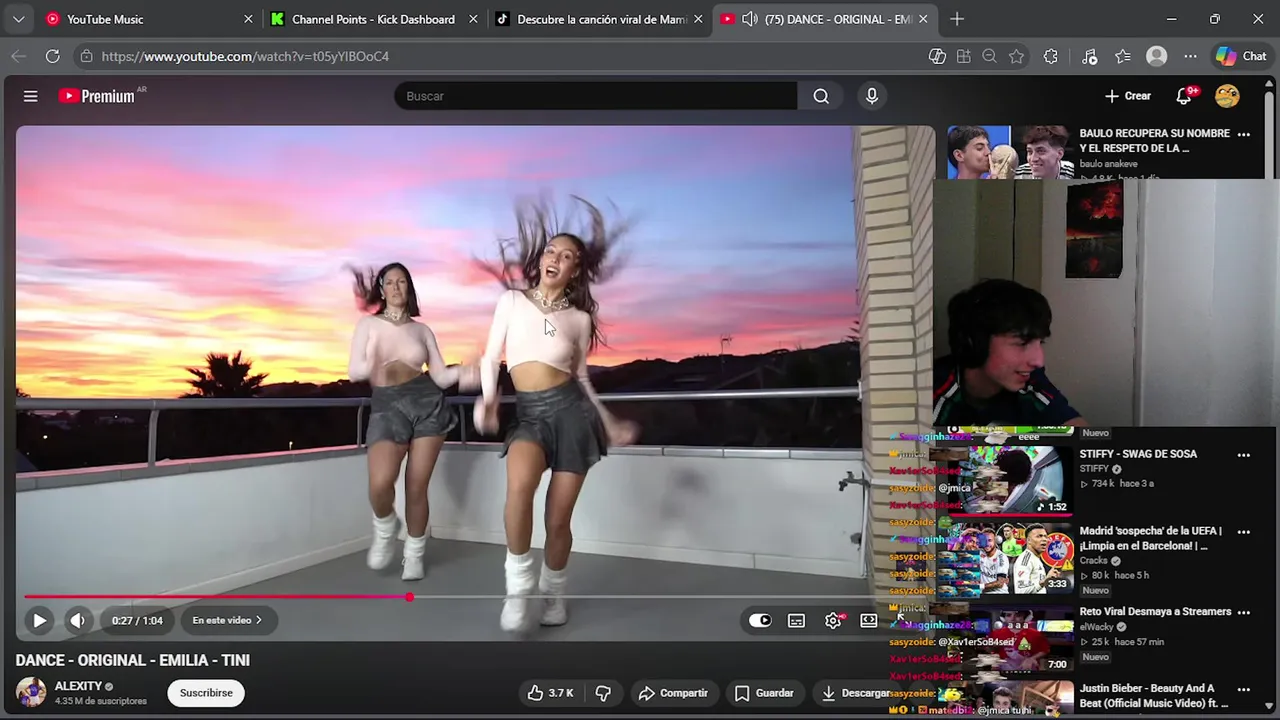
Task: Open browser extensions puzzle icon
Action: click(1050, 56)
